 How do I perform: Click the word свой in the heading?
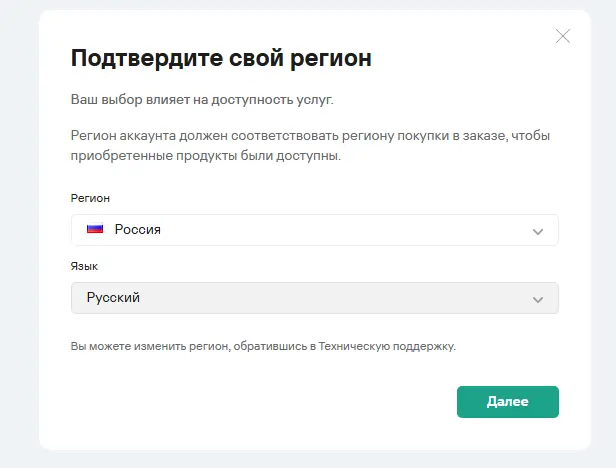click(x=257, y=58)
